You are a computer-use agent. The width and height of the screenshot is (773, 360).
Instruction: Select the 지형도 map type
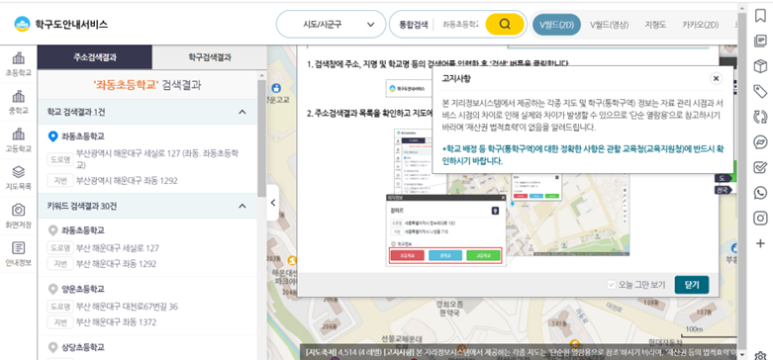point(655,25)
